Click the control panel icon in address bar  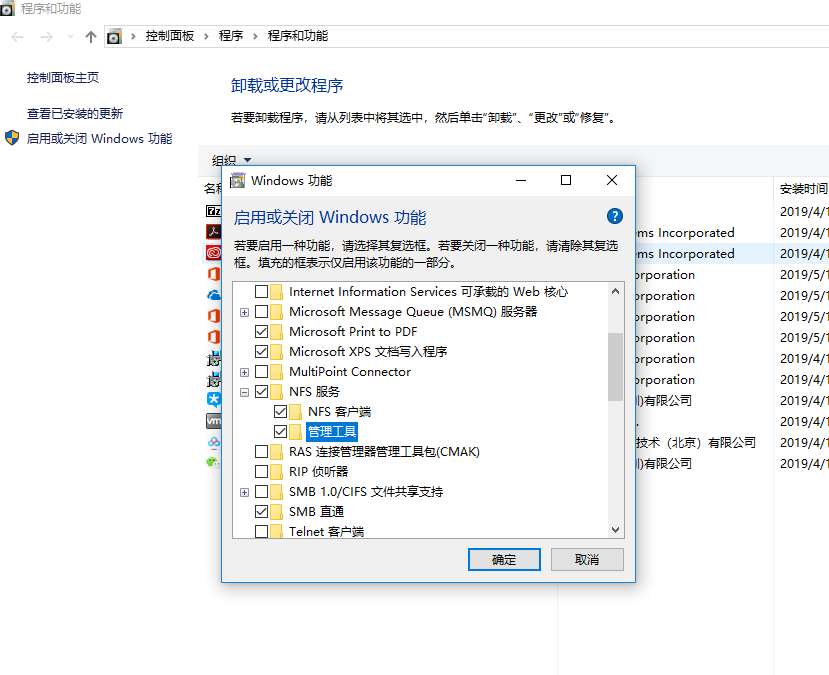pos(114,36)
